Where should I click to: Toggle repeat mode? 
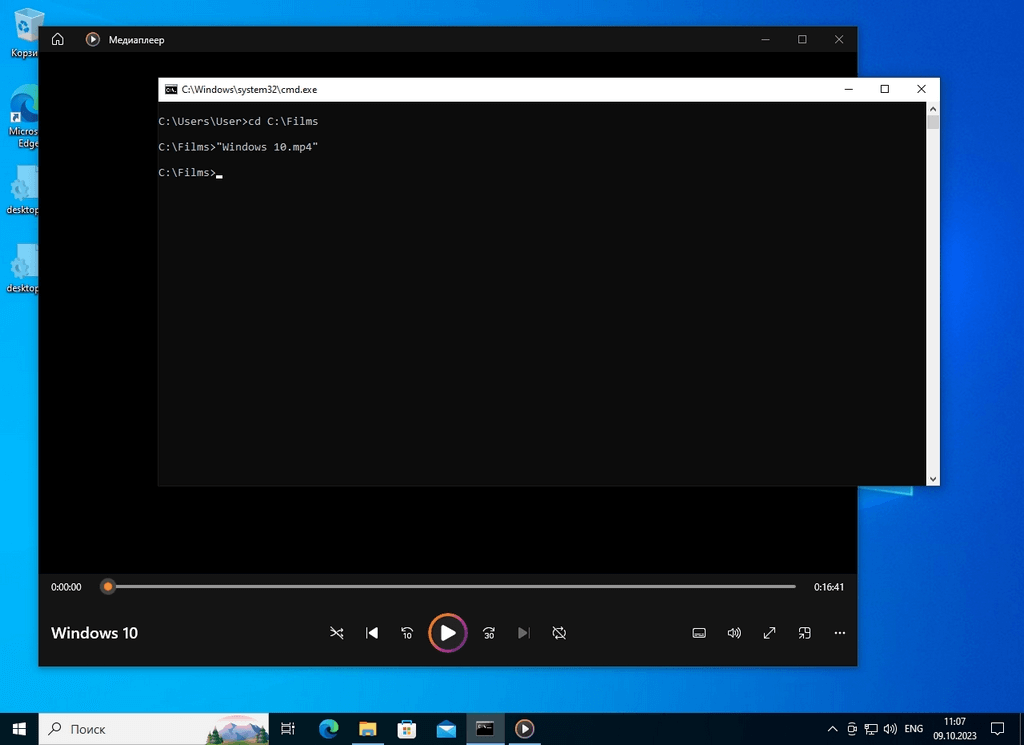coord(559,633)
